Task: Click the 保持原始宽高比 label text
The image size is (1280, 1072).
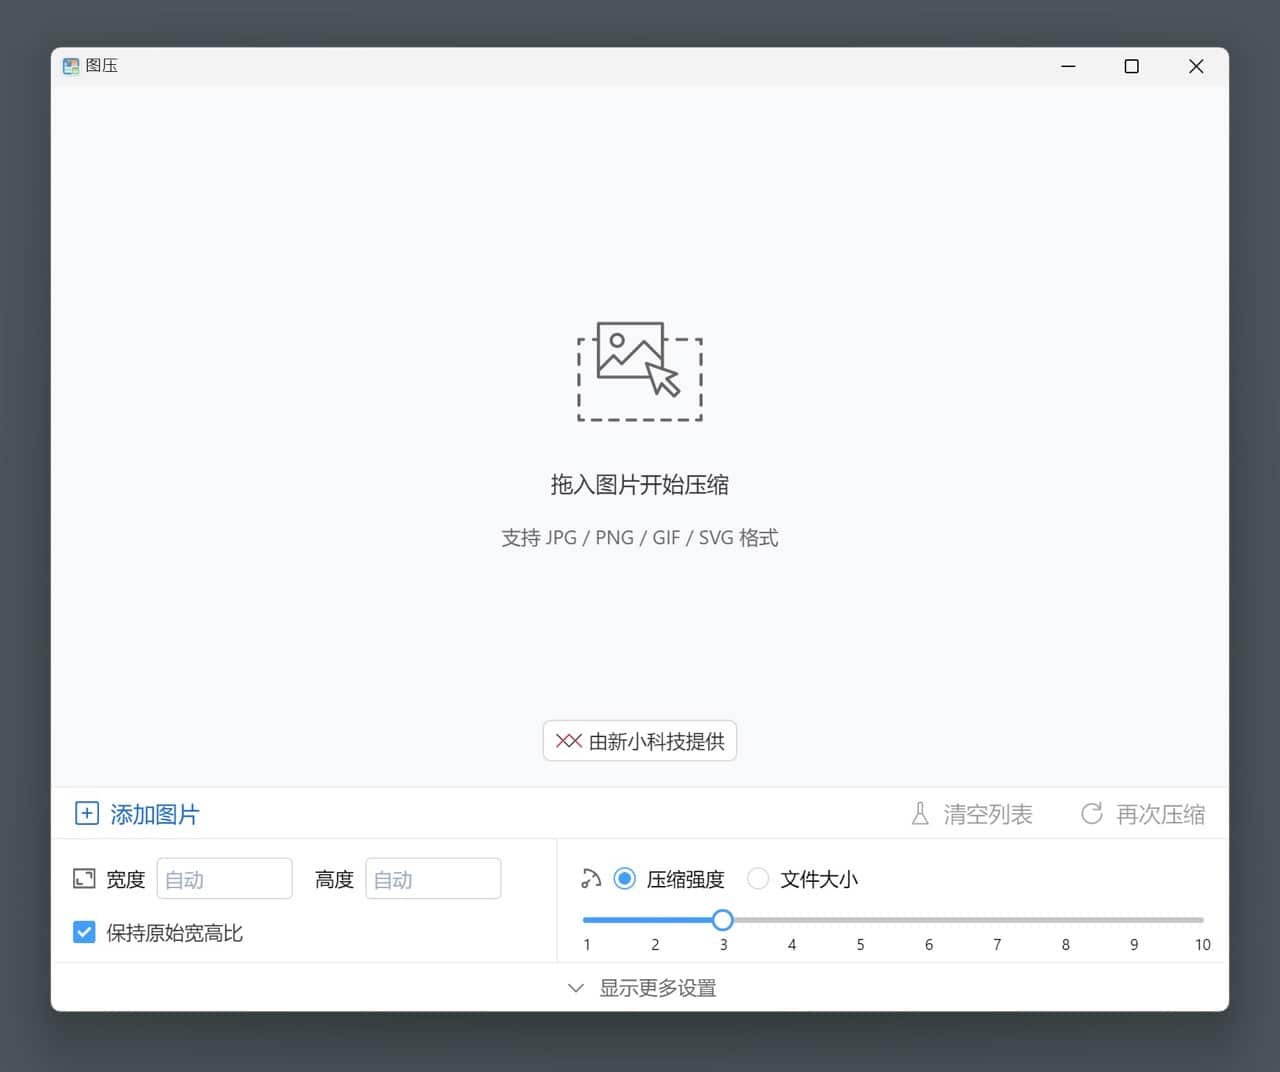Action: 175,933
